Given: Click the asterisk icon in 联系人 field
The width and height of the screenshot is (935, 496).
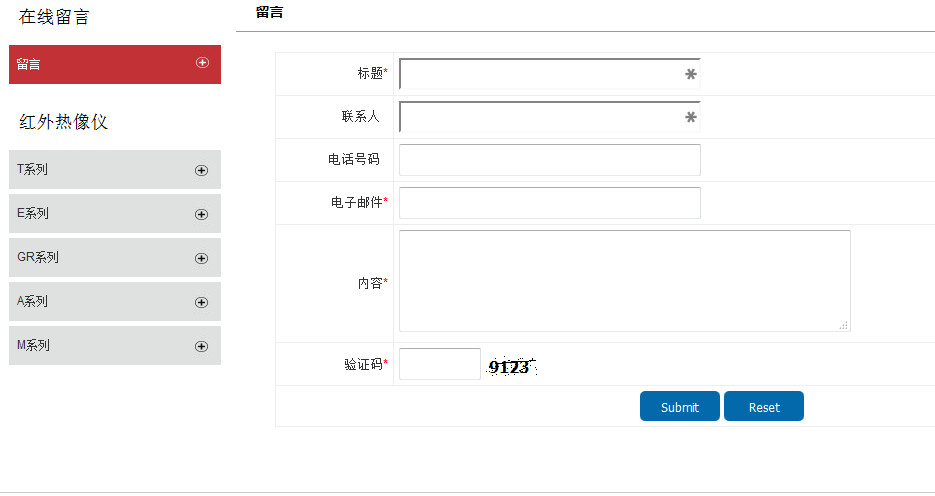Looking at the screenshot, I should pos(690,117).
